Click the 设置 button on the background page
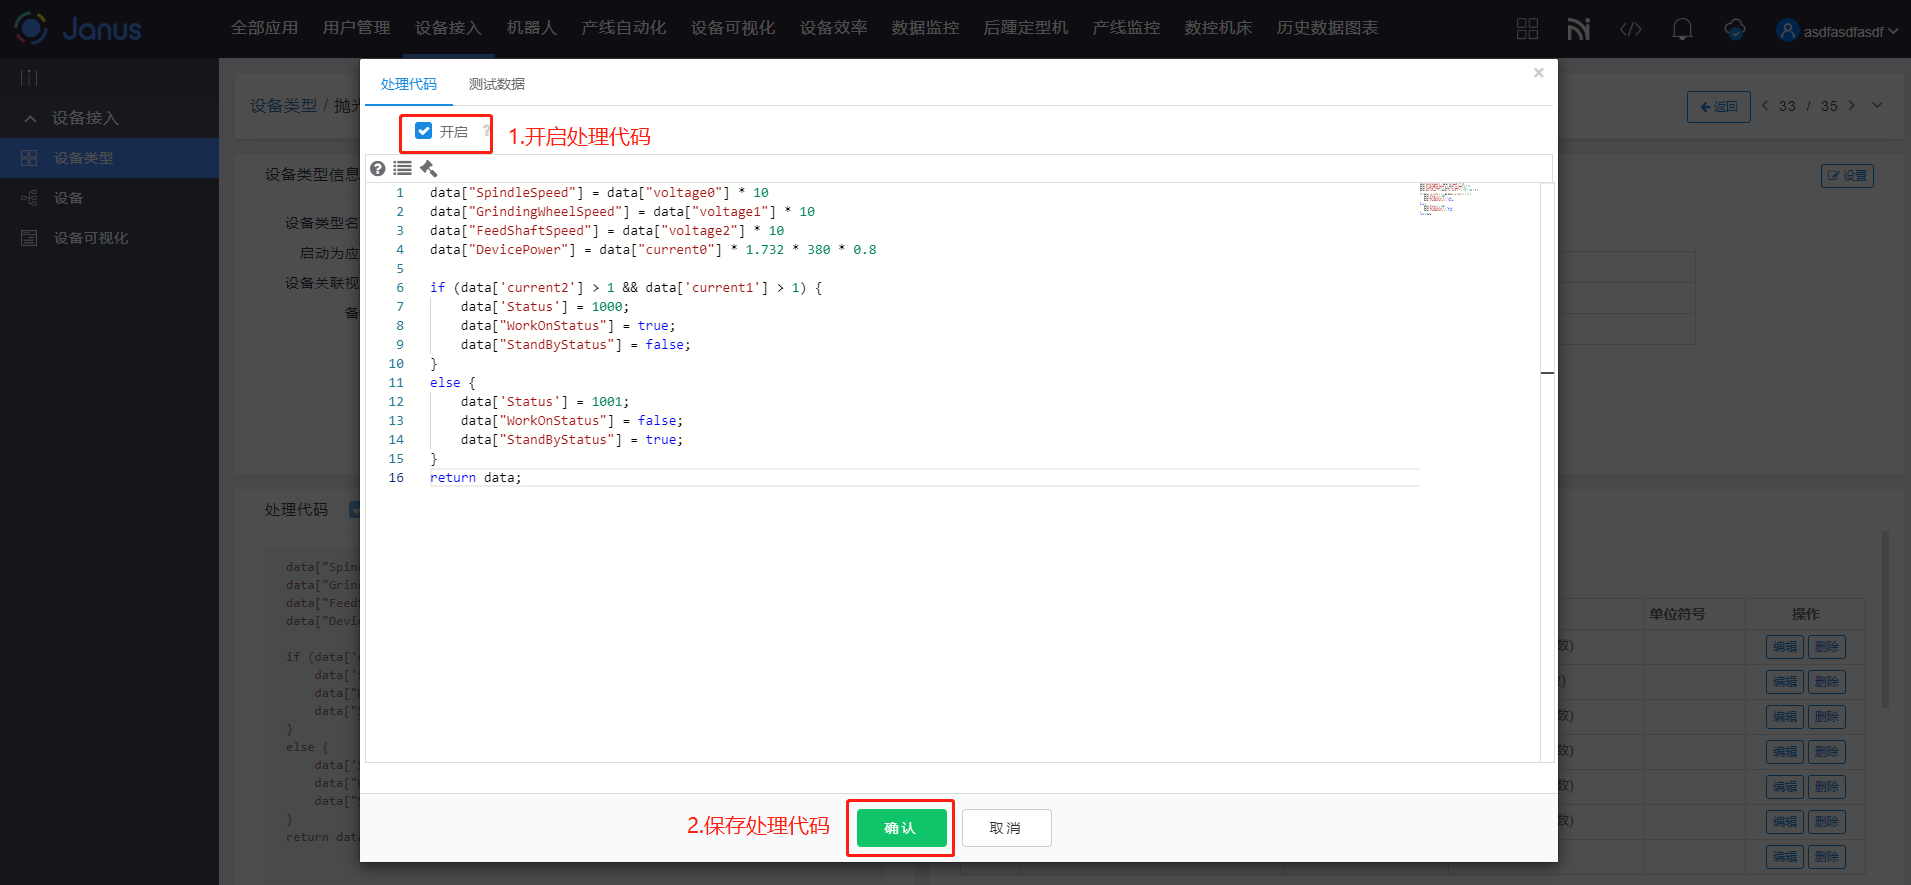 tap(1847, 176)
